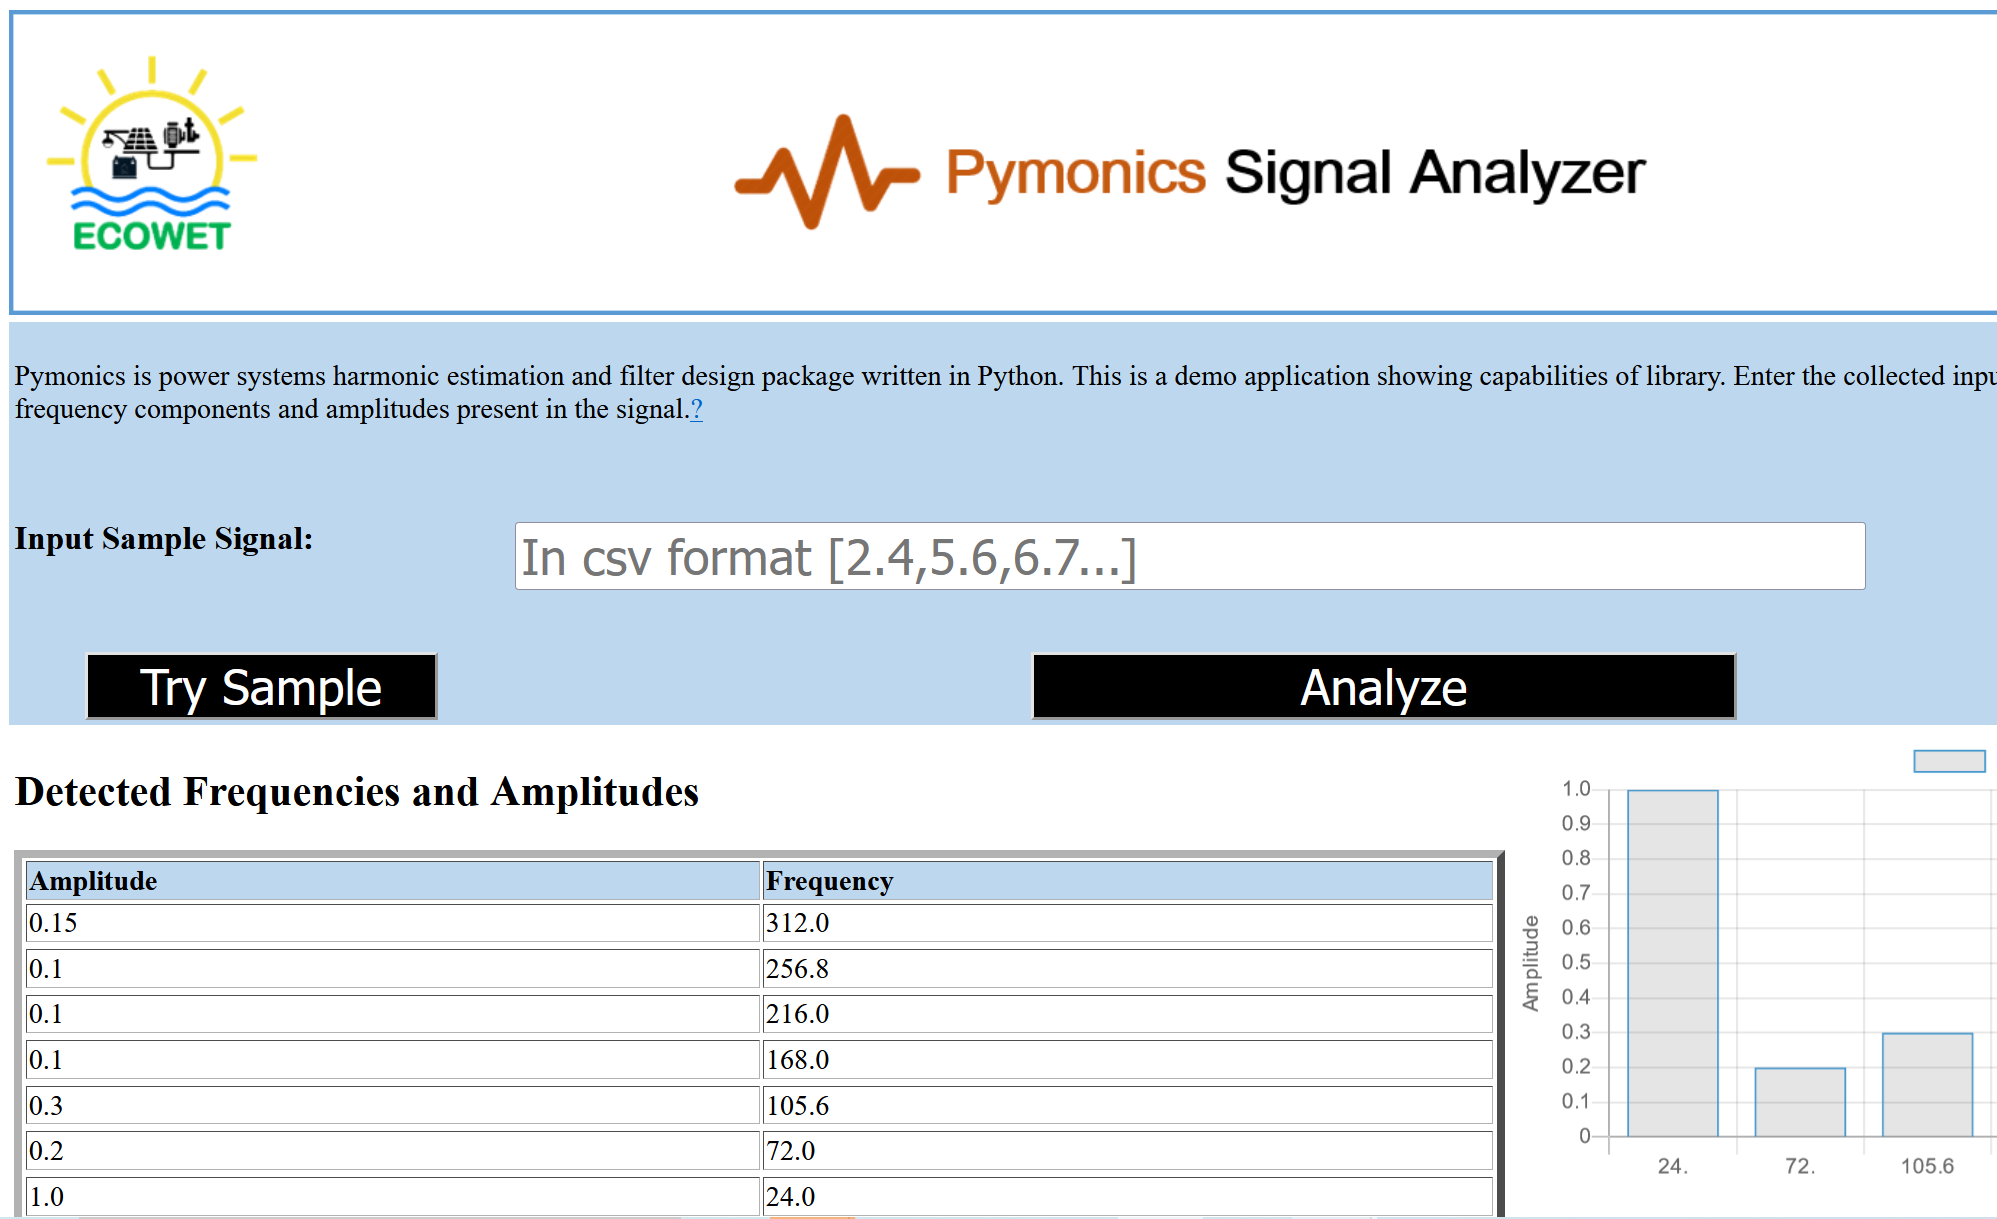
Task: Select the 105.6 frequency cell
Action: pyautogui.click(x=1127, y=1106)
